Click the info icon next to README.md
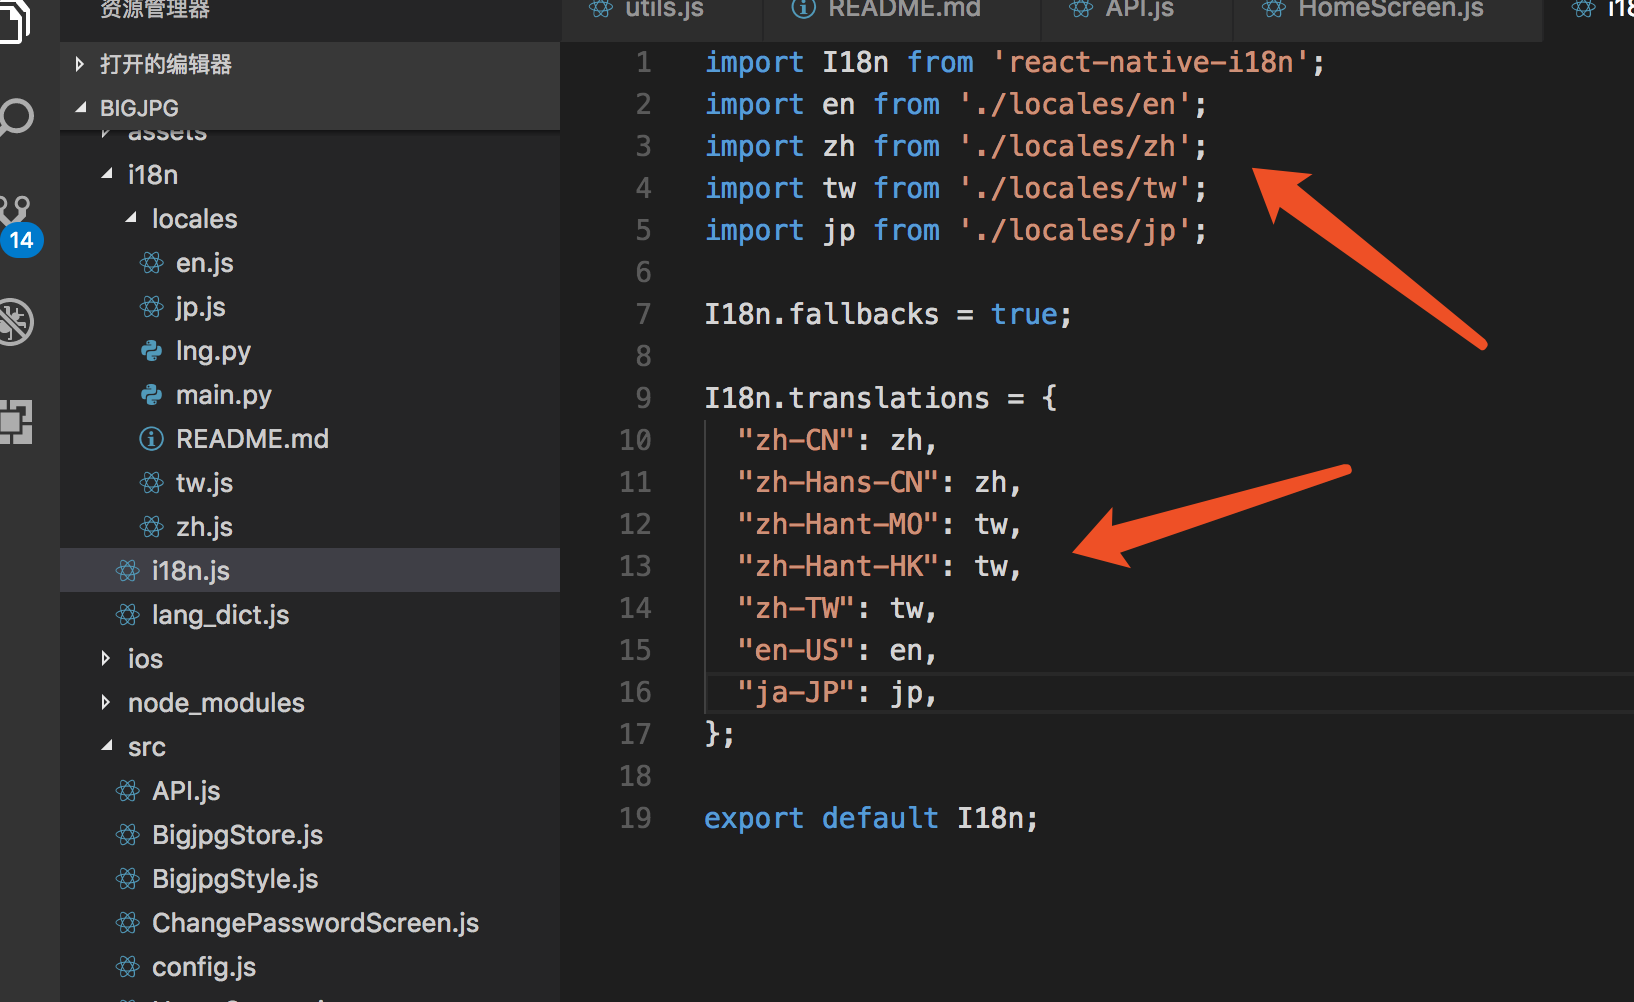The width and height of the screenshot is (1634, 1002). coord(150,438)
